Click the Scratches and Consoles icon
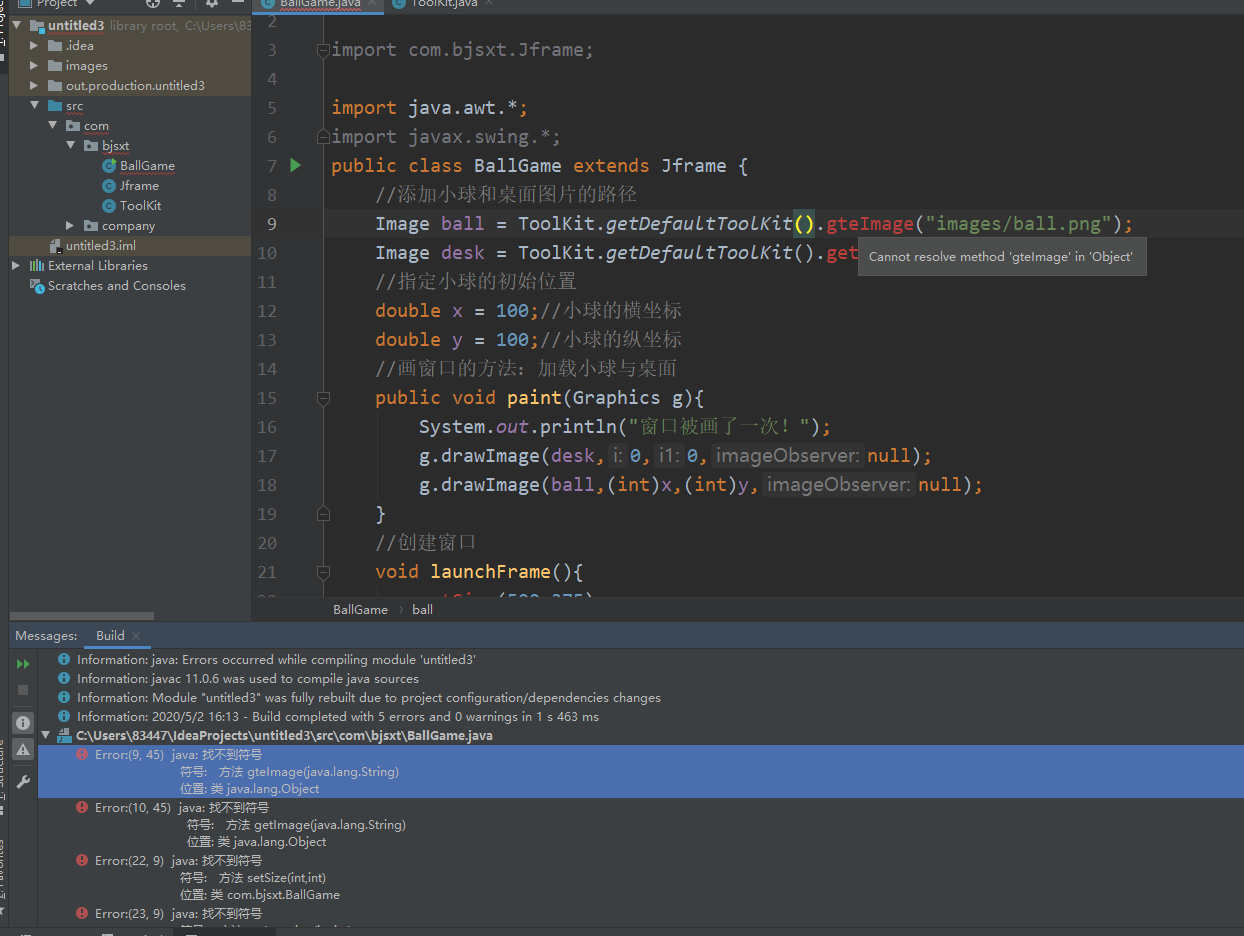Screen dimensions: 1244x936 (x=38, y=286)
